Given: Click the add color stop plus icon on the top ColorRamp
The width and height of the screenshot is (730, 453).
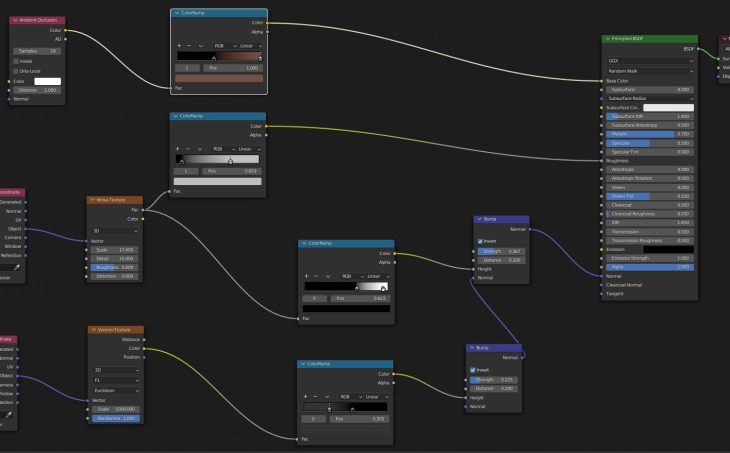Looking at the screenshot, I should point(179,45).
